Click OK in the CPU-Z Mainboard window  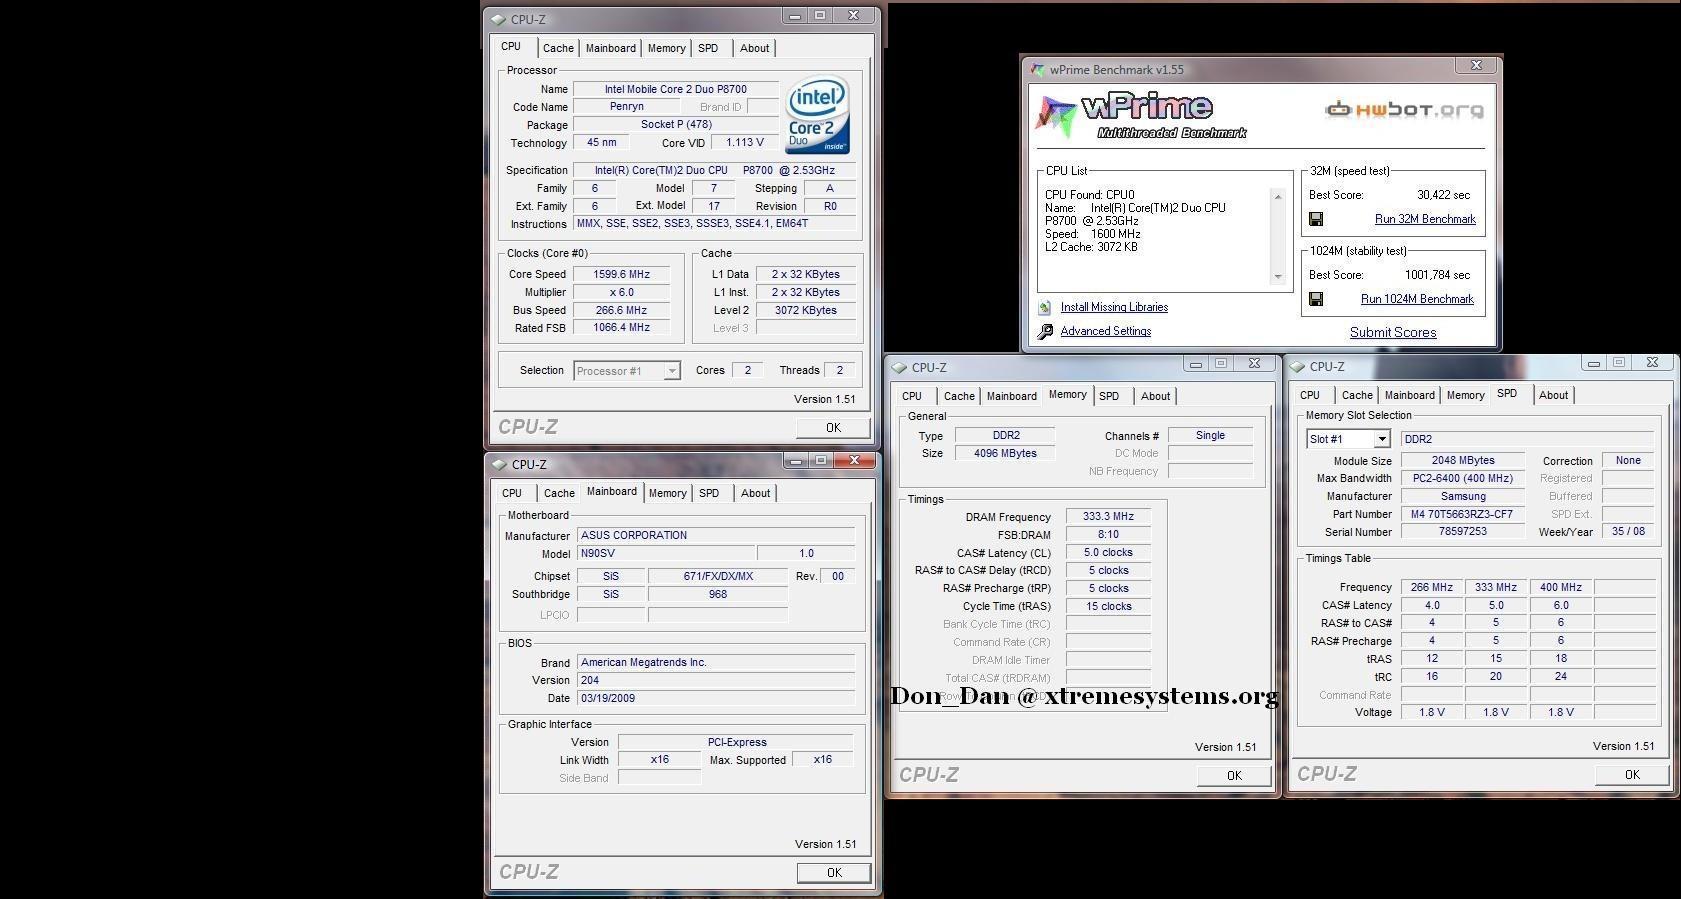pos(834,873)
